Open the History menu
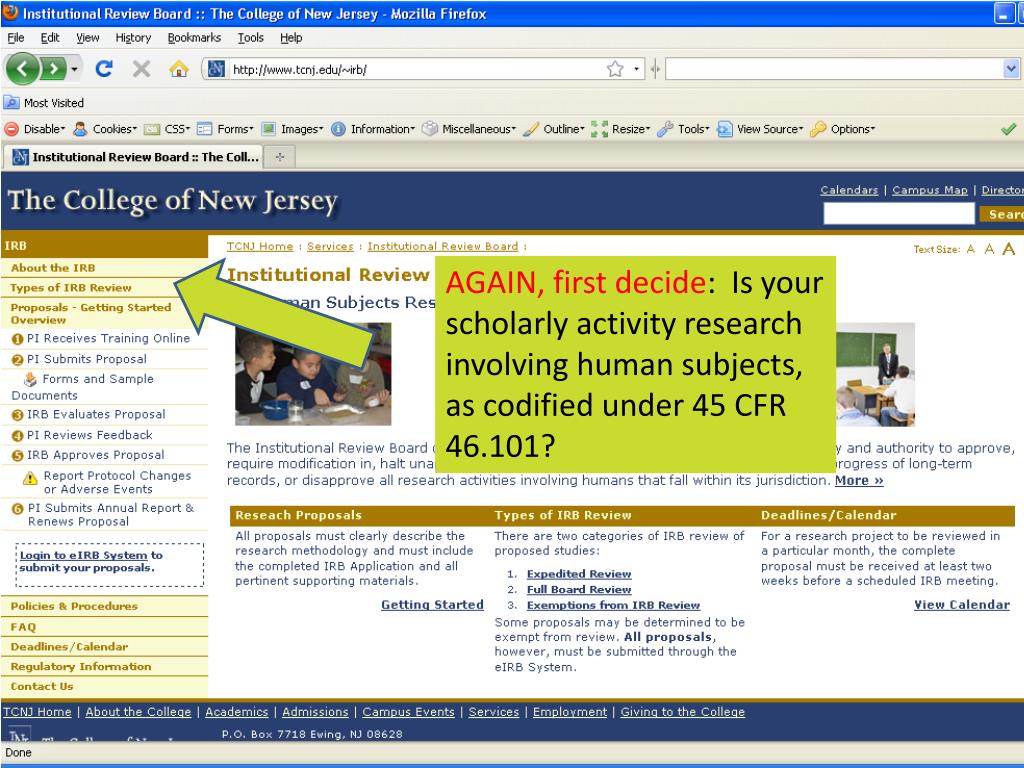1024x768 pixels. pos(133,37)
